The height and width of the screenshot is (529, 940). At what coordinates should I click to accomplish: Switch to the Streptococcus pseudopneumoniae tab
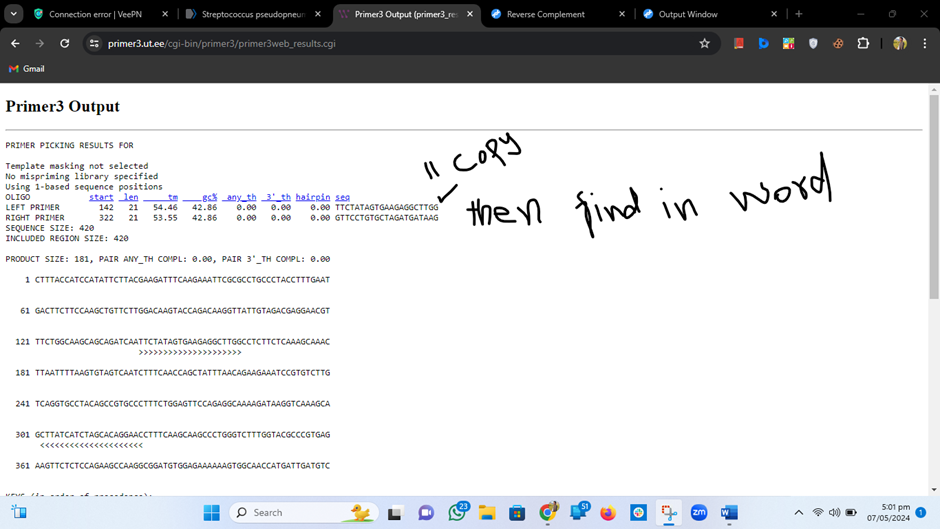pos(253,14)
